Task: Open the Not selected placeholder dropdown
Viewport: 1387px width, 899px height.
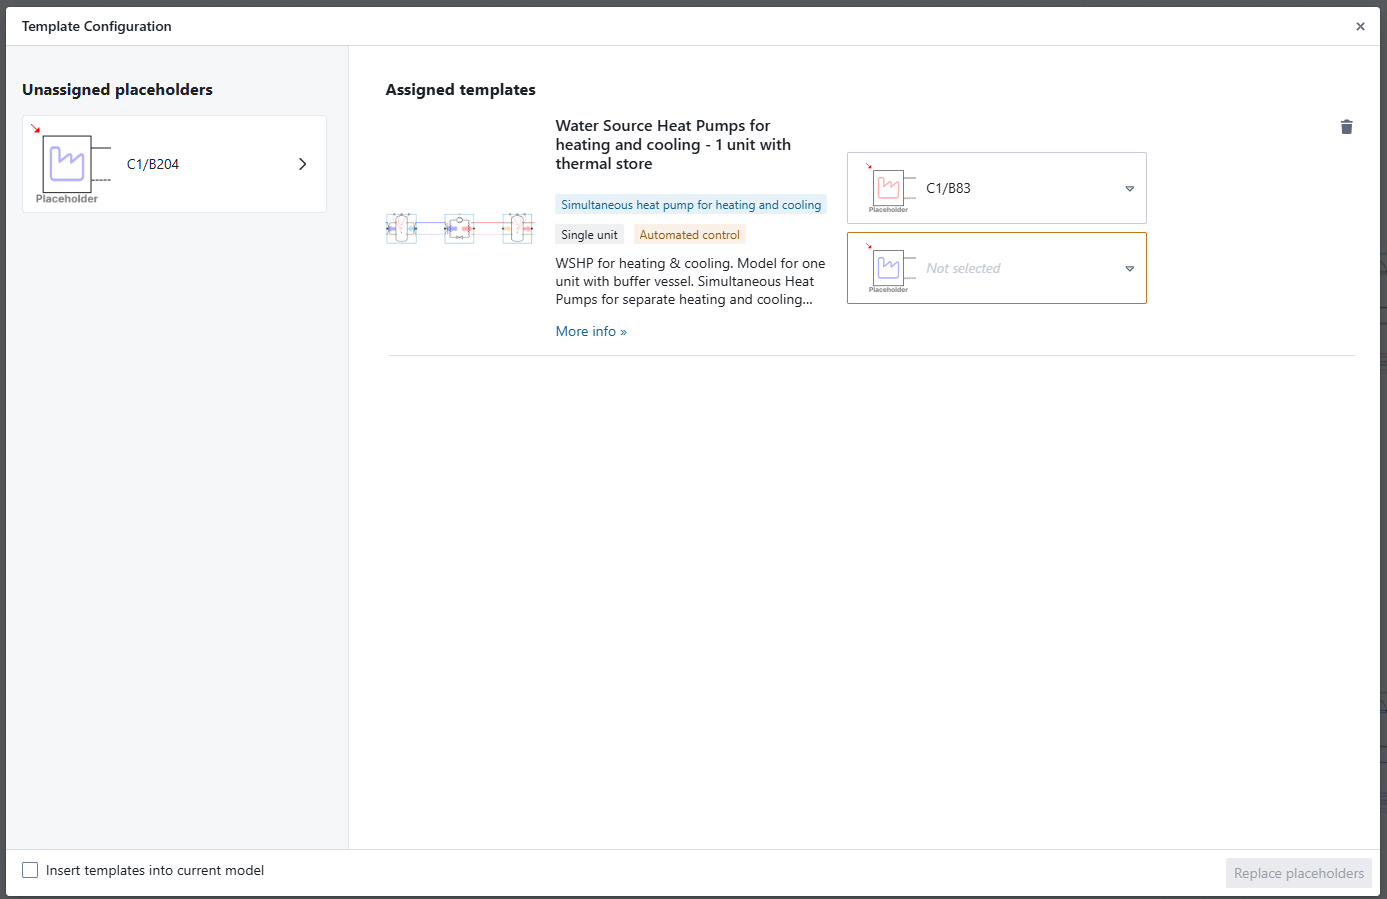Action: (x=1129, y=269)
